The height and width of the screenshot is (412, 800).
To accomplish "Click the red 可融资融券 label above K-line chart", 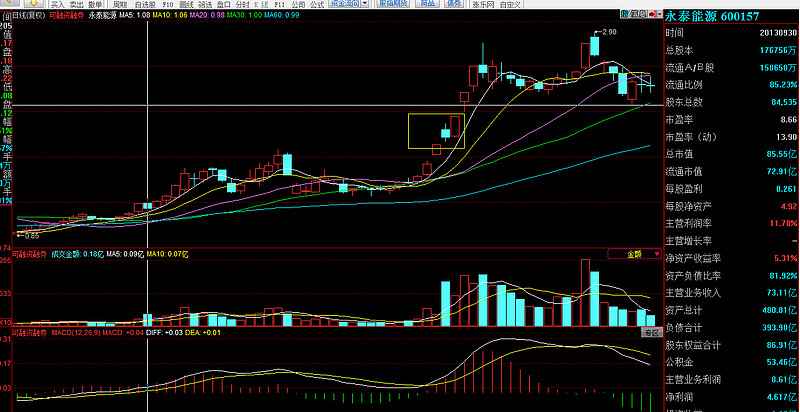I will pos(66,15).
